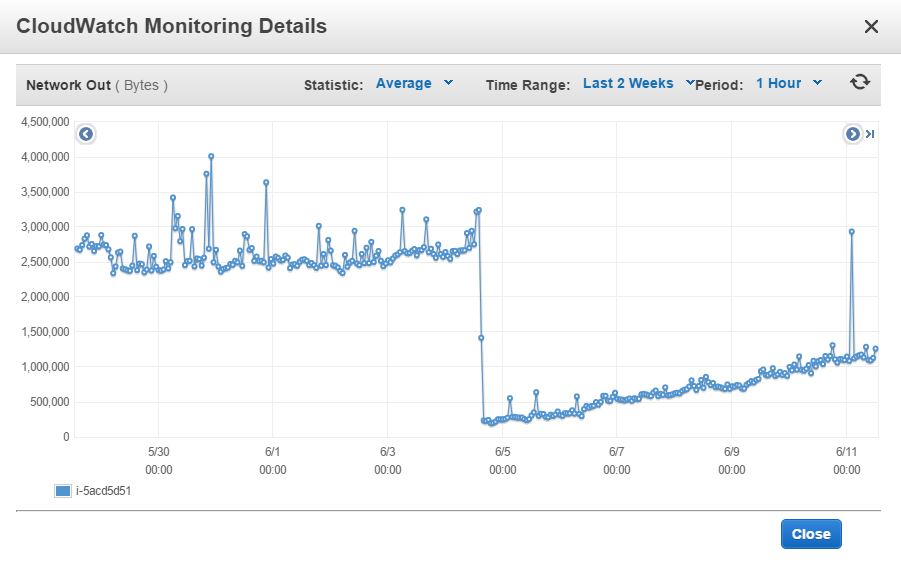Click the Close button
901x565 pixels.
coord(811,534)
